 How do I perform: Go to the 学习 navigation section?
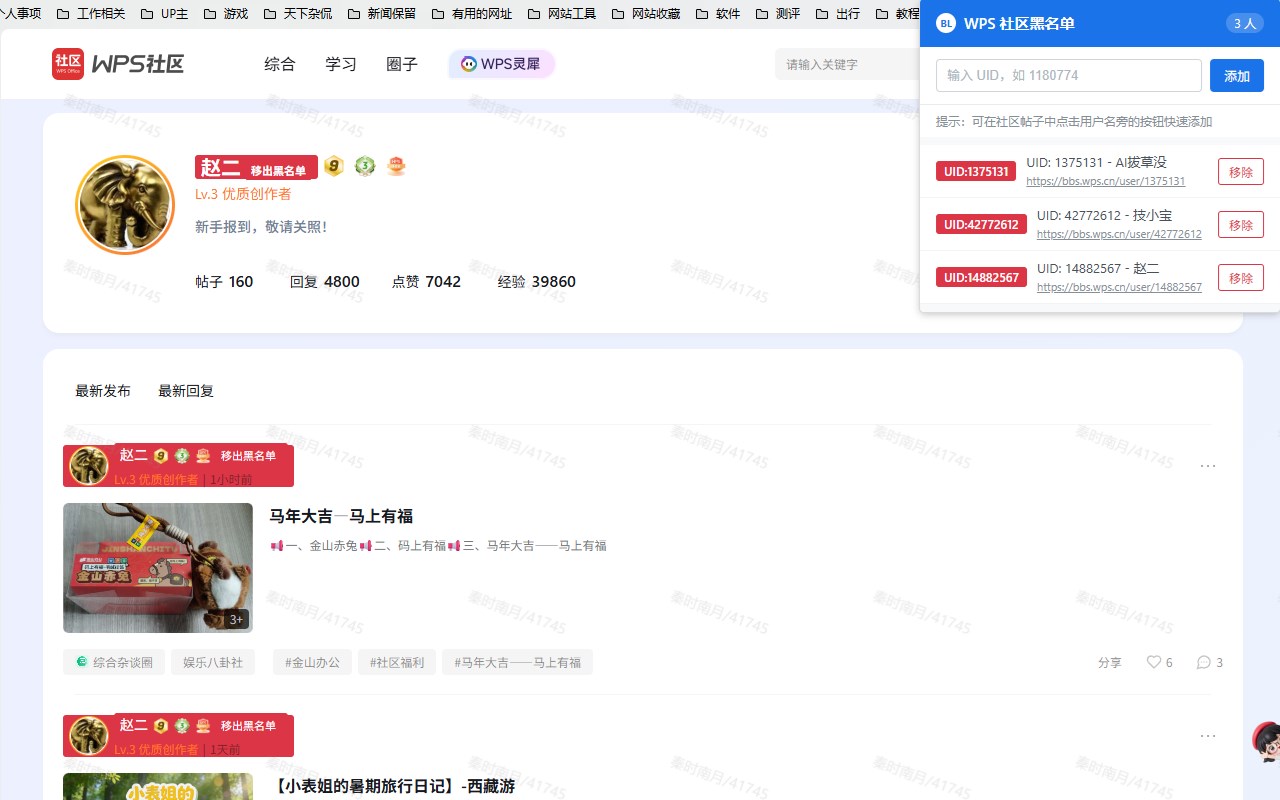coord(341,64)
